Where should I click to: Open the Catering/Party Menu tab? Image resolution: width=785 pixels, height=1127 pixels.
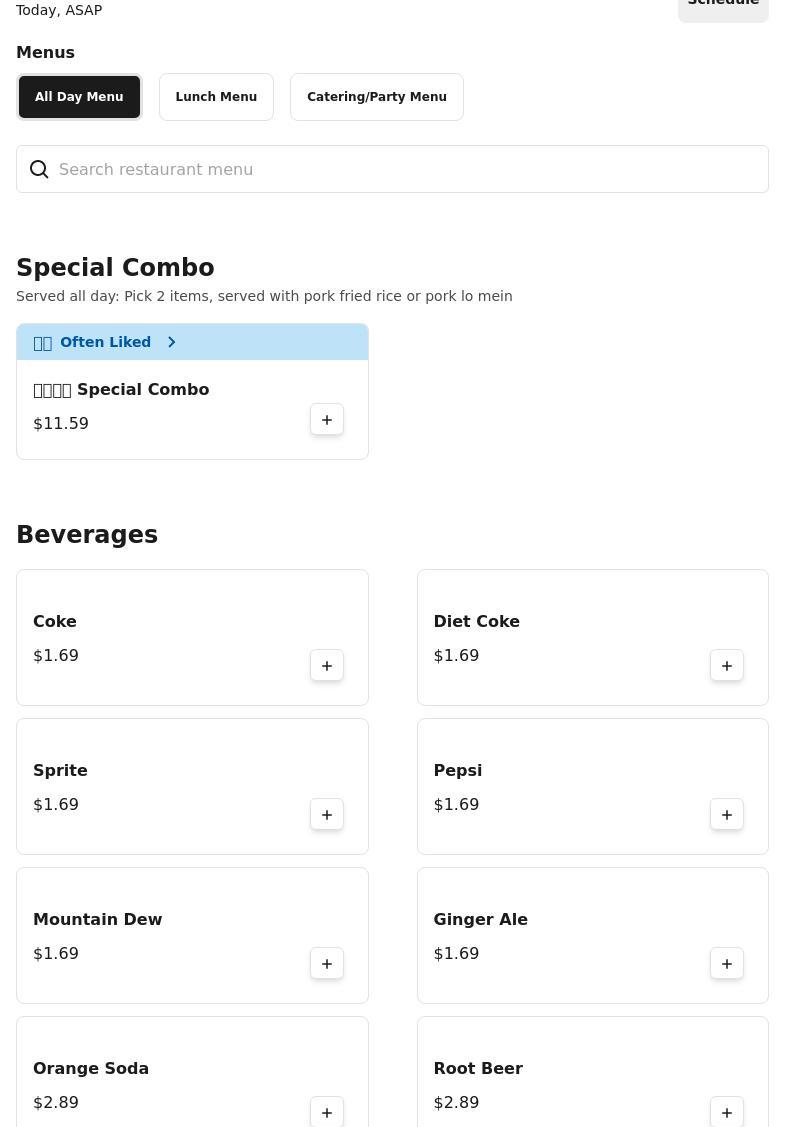[x=377, y=97]
